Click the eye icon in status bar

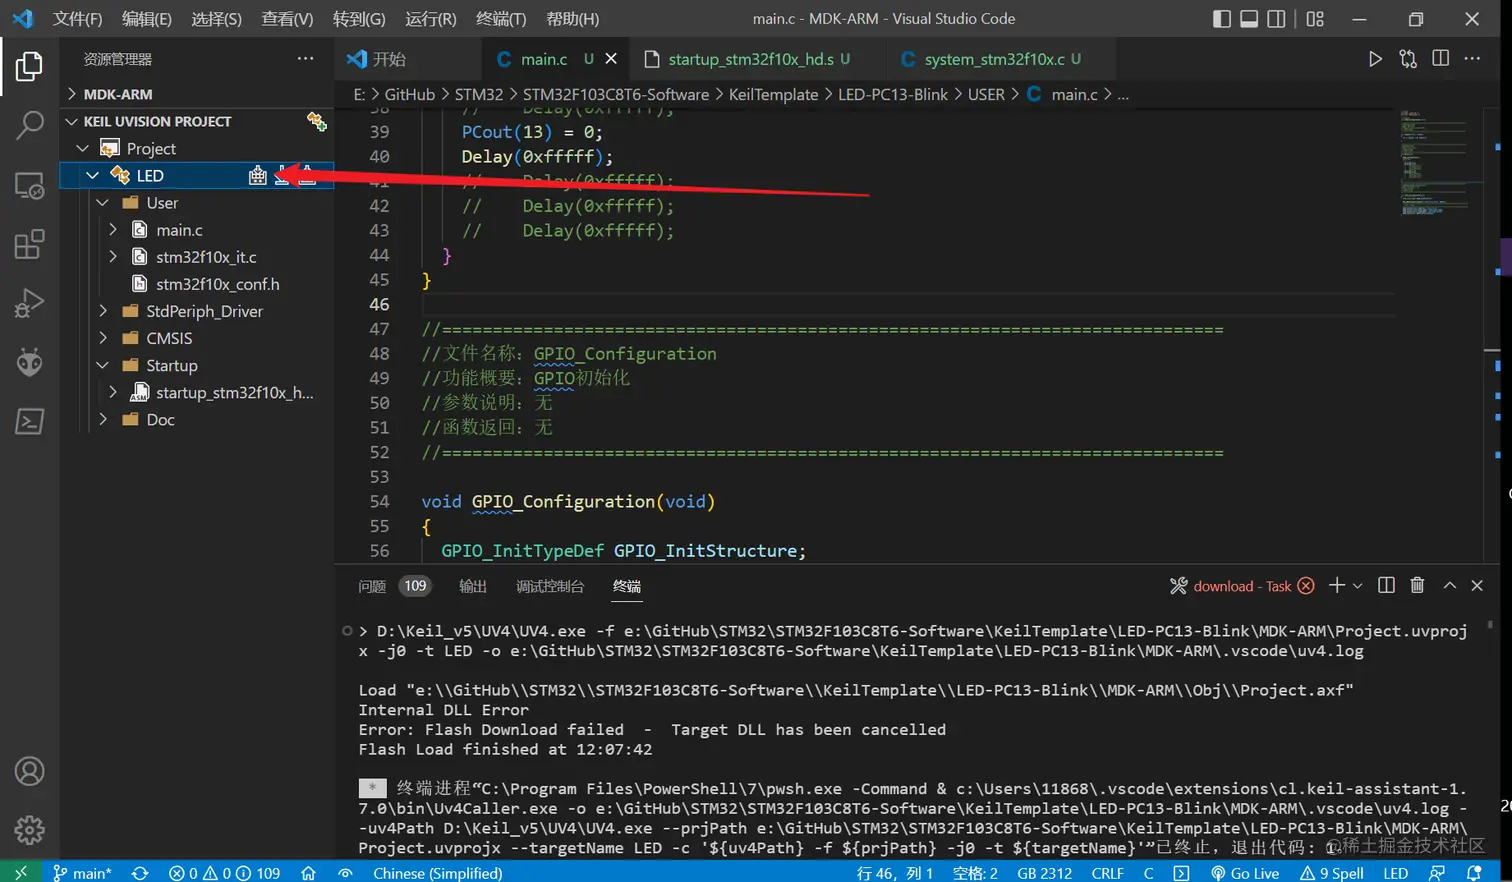coord(345,873)
